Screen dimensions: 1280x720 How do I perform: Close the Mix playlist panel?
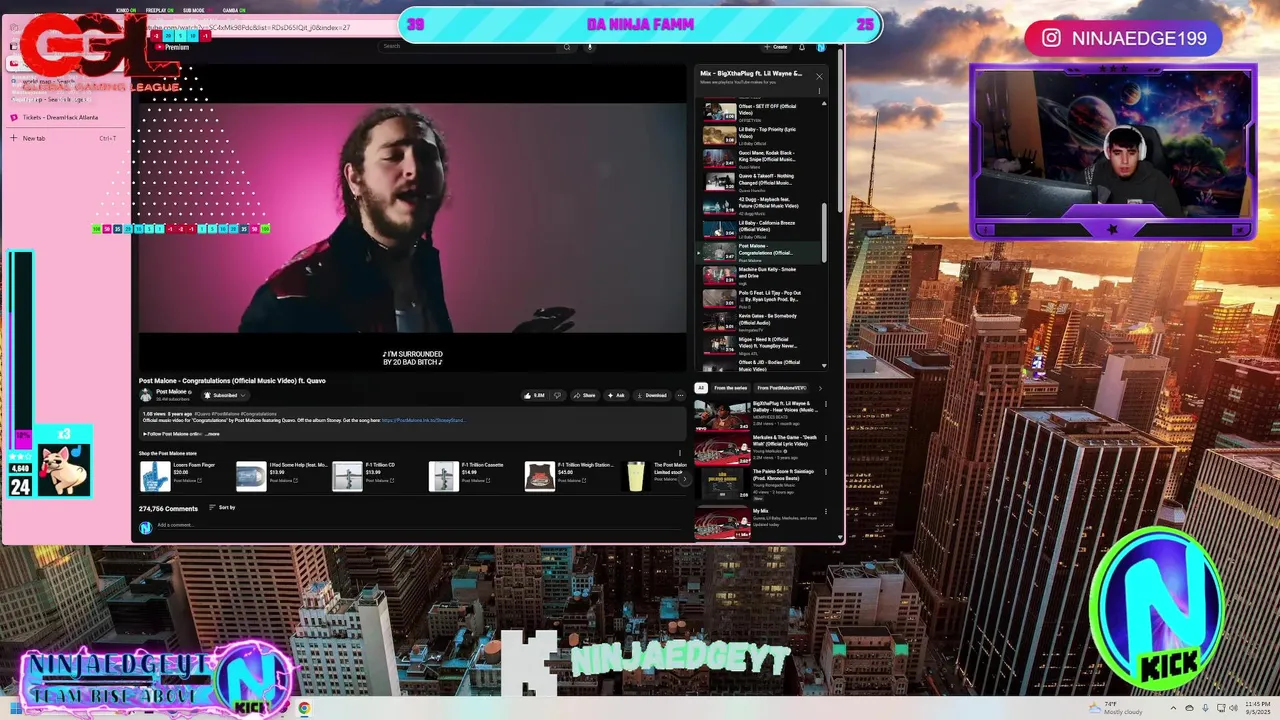pyautogui.click(x=819, y=76)
